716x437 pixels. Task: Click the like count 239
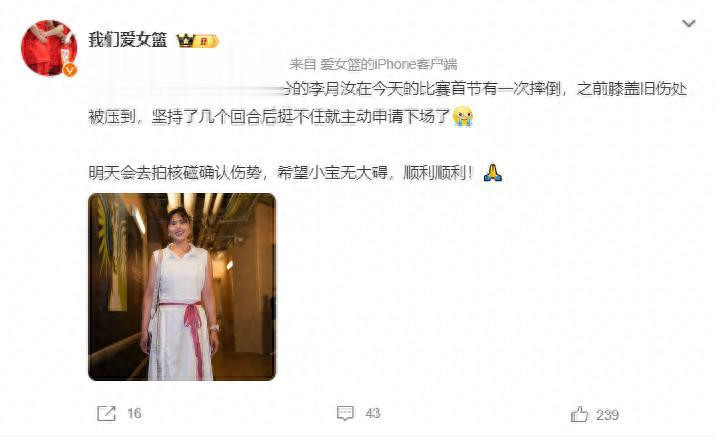click(x=607, y=415)
